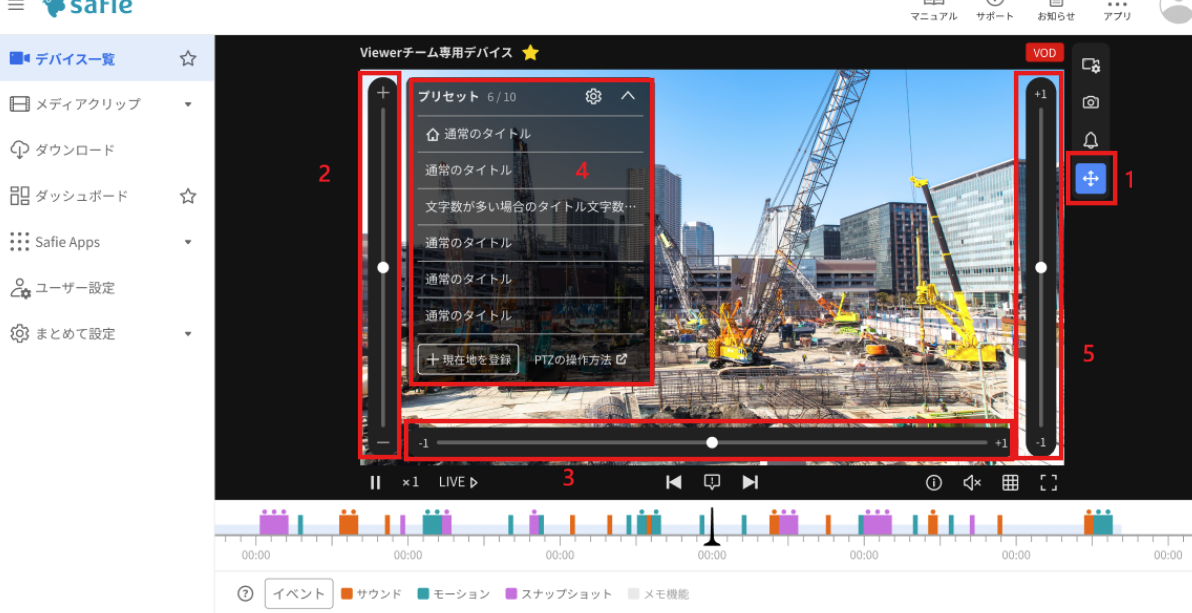Open the camera settings icon in the right toolbar
Screen dimensions: 1192x613
(x=1090, y=65)
